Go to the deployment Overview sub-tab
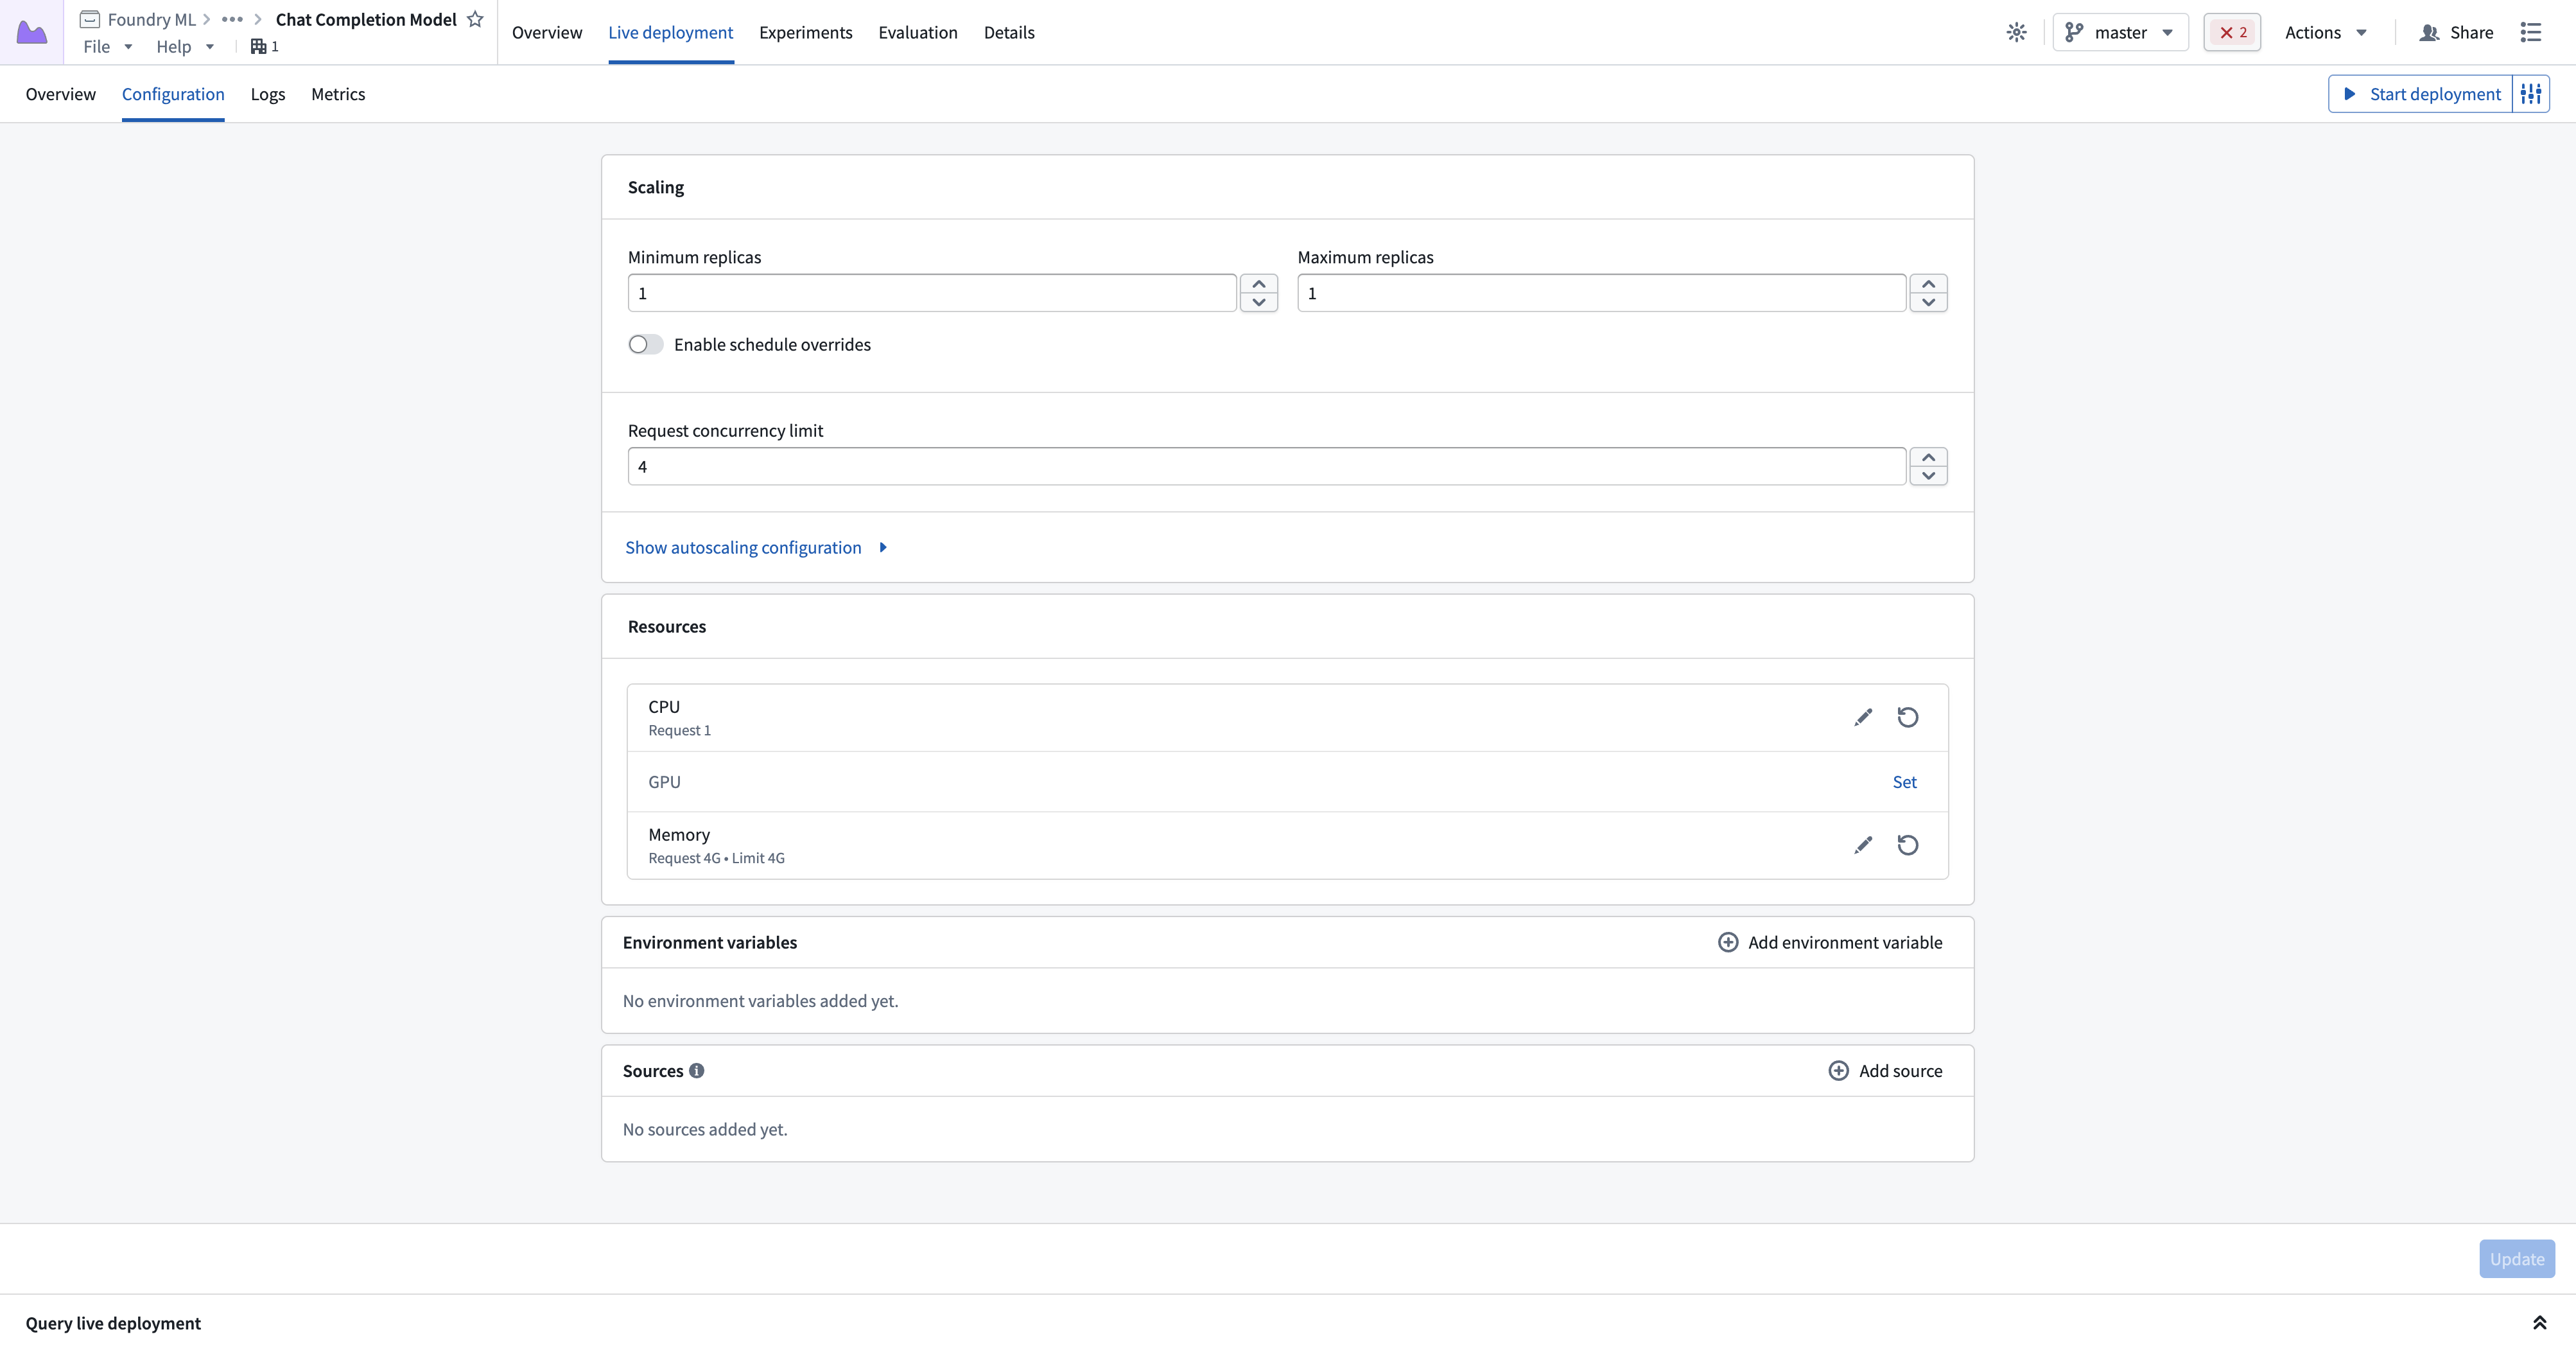 coord(61,94)
